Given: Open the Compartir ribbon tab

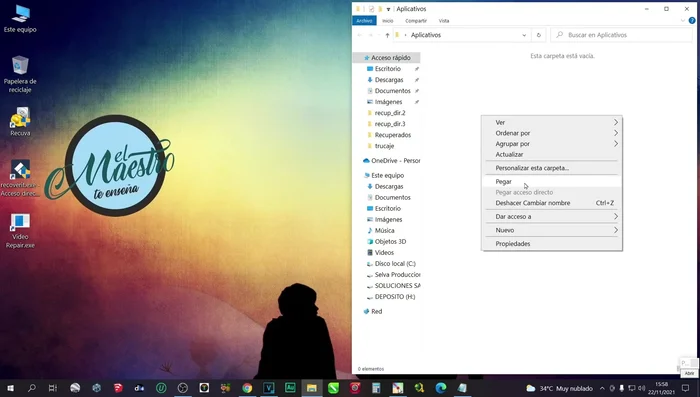Looking at the screenshot, I should pyautogui.click(x=416, y=21).
